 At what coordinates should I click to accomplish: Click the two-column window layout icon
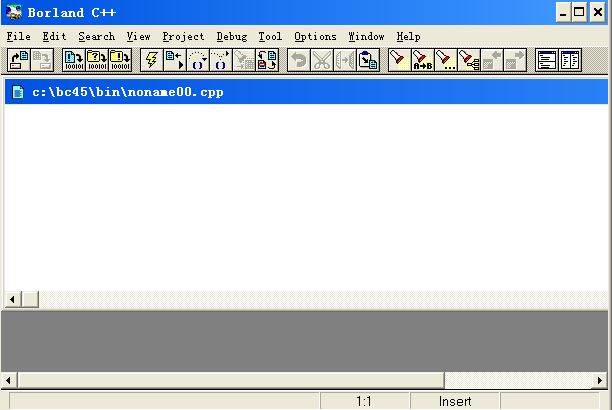point(570,60)
